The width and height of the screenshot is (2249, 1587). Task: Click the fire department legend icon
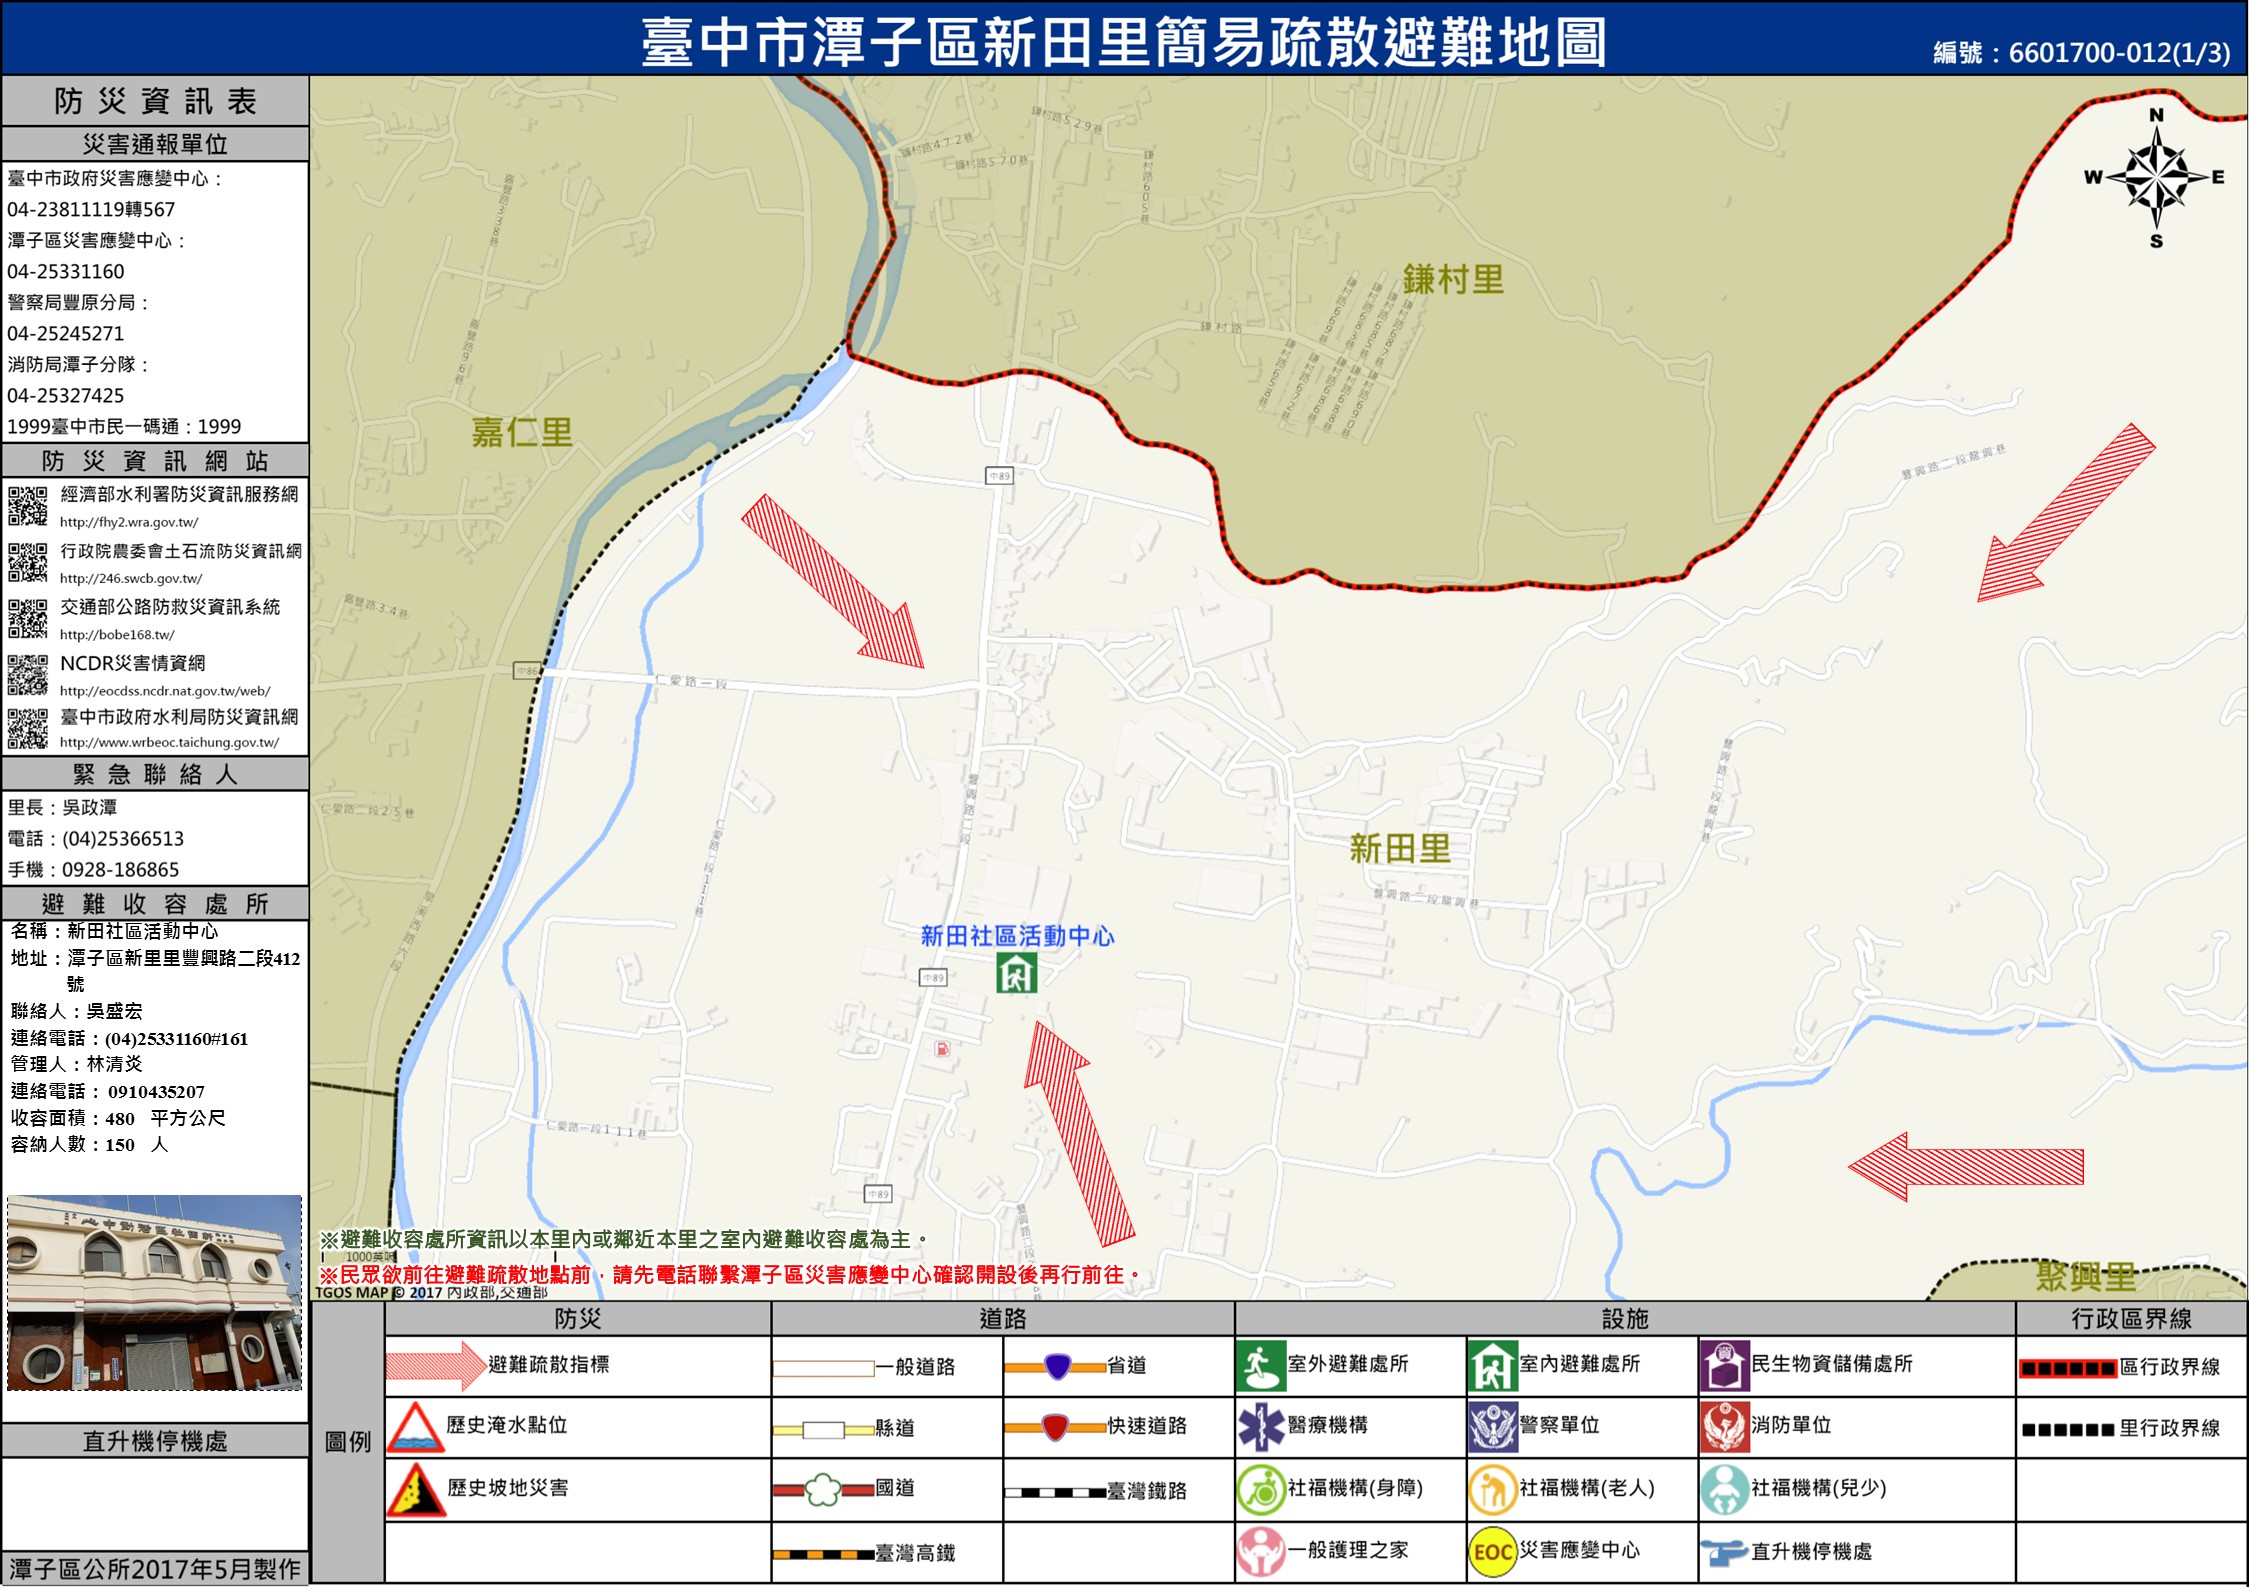click(x=1724, y=1427)
